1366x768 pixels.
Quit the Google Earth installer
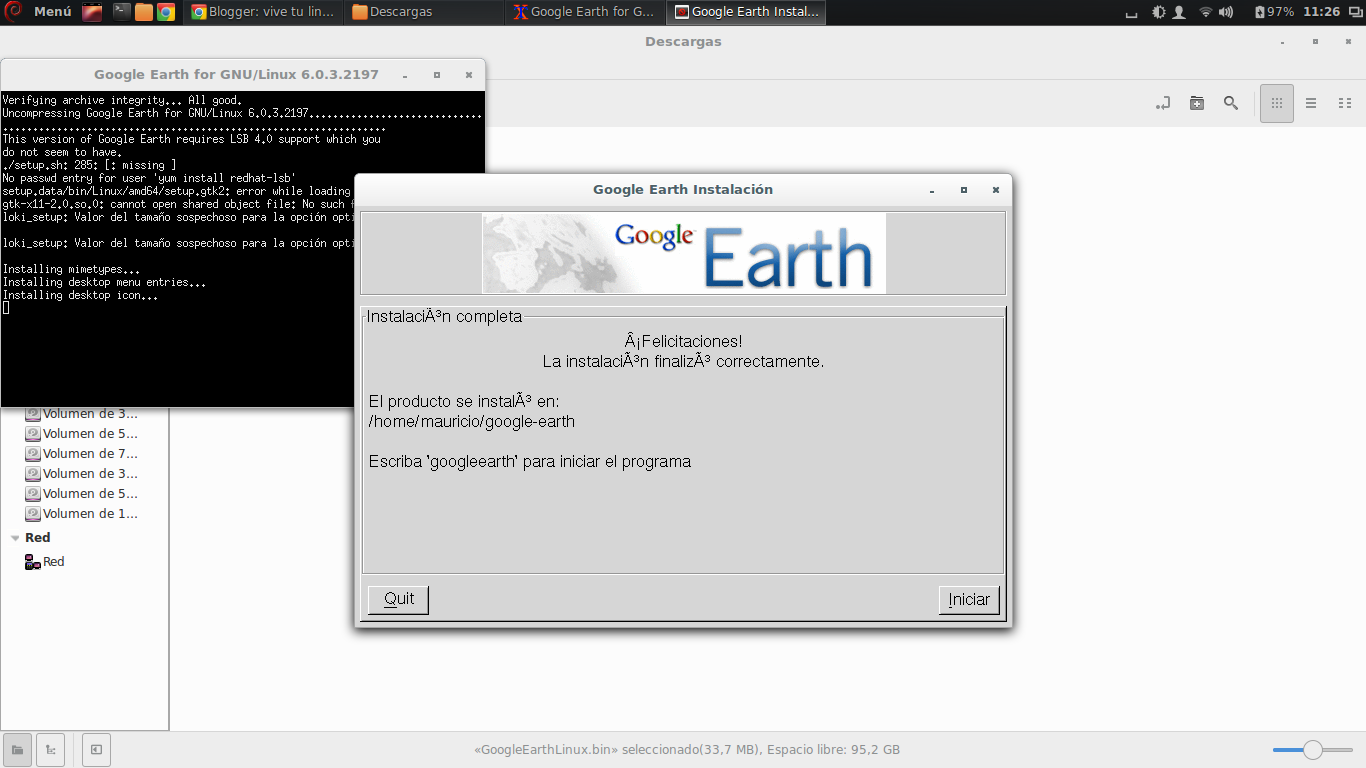click(397, 599)
